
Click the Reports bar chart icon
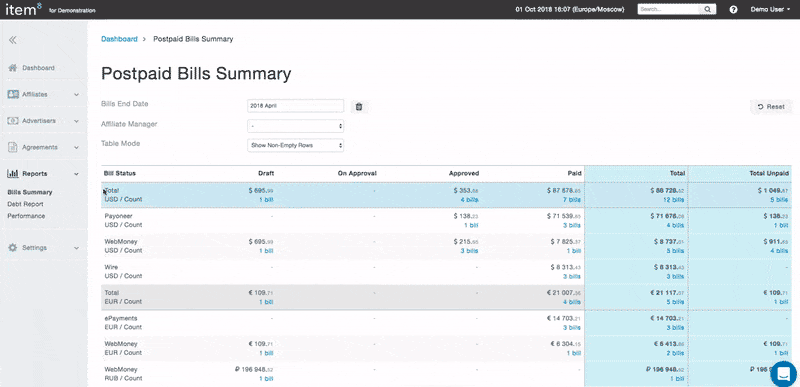[x=13, y=174]
